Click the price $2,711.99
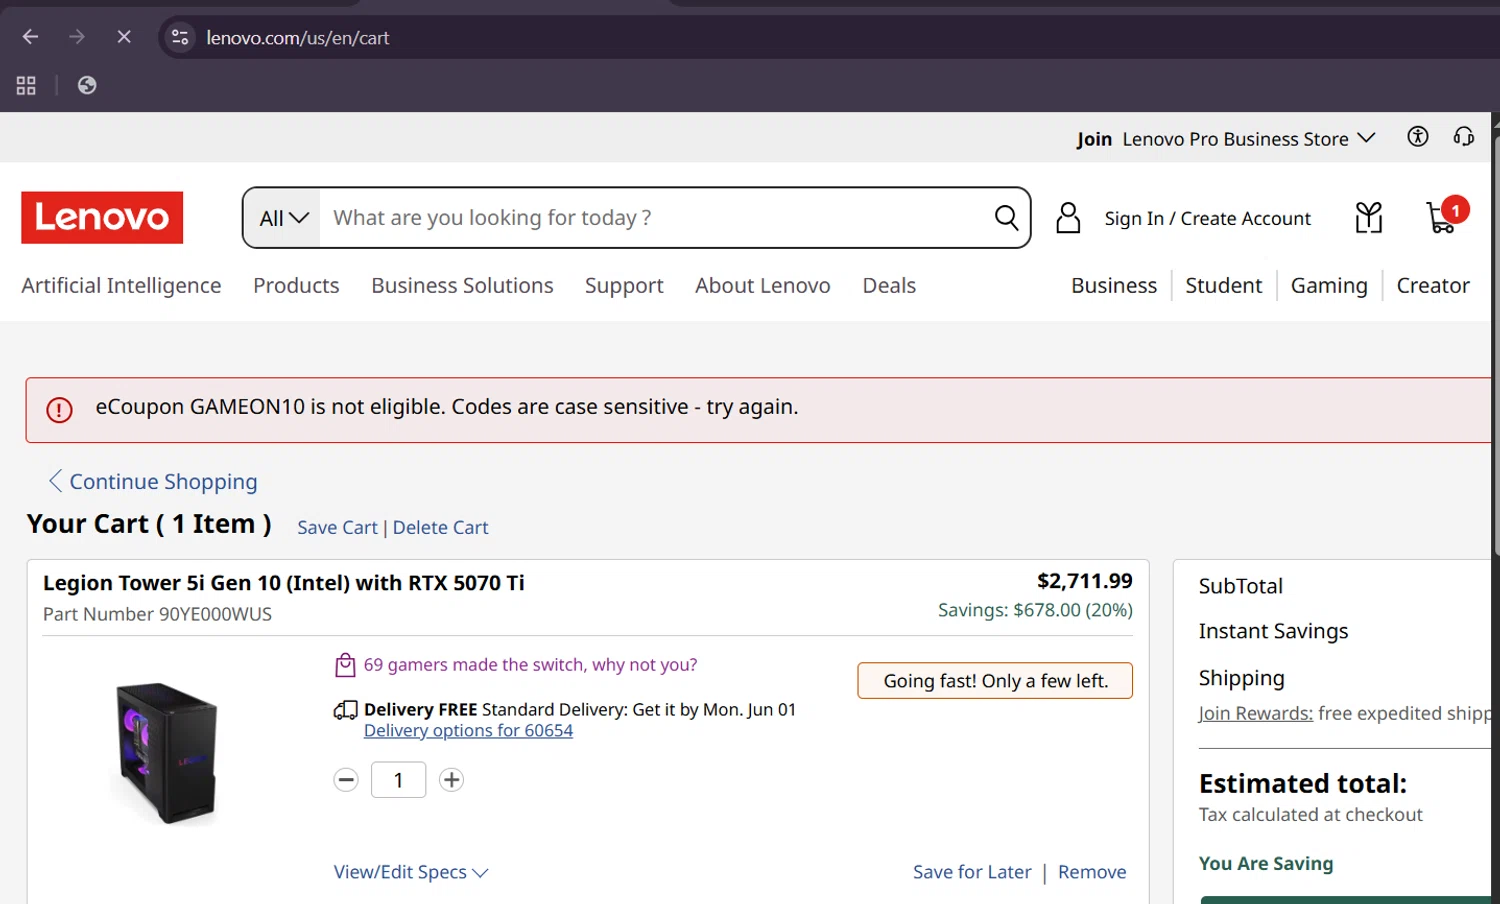Screen dimensions: 1500x904 click(1085, 581)
